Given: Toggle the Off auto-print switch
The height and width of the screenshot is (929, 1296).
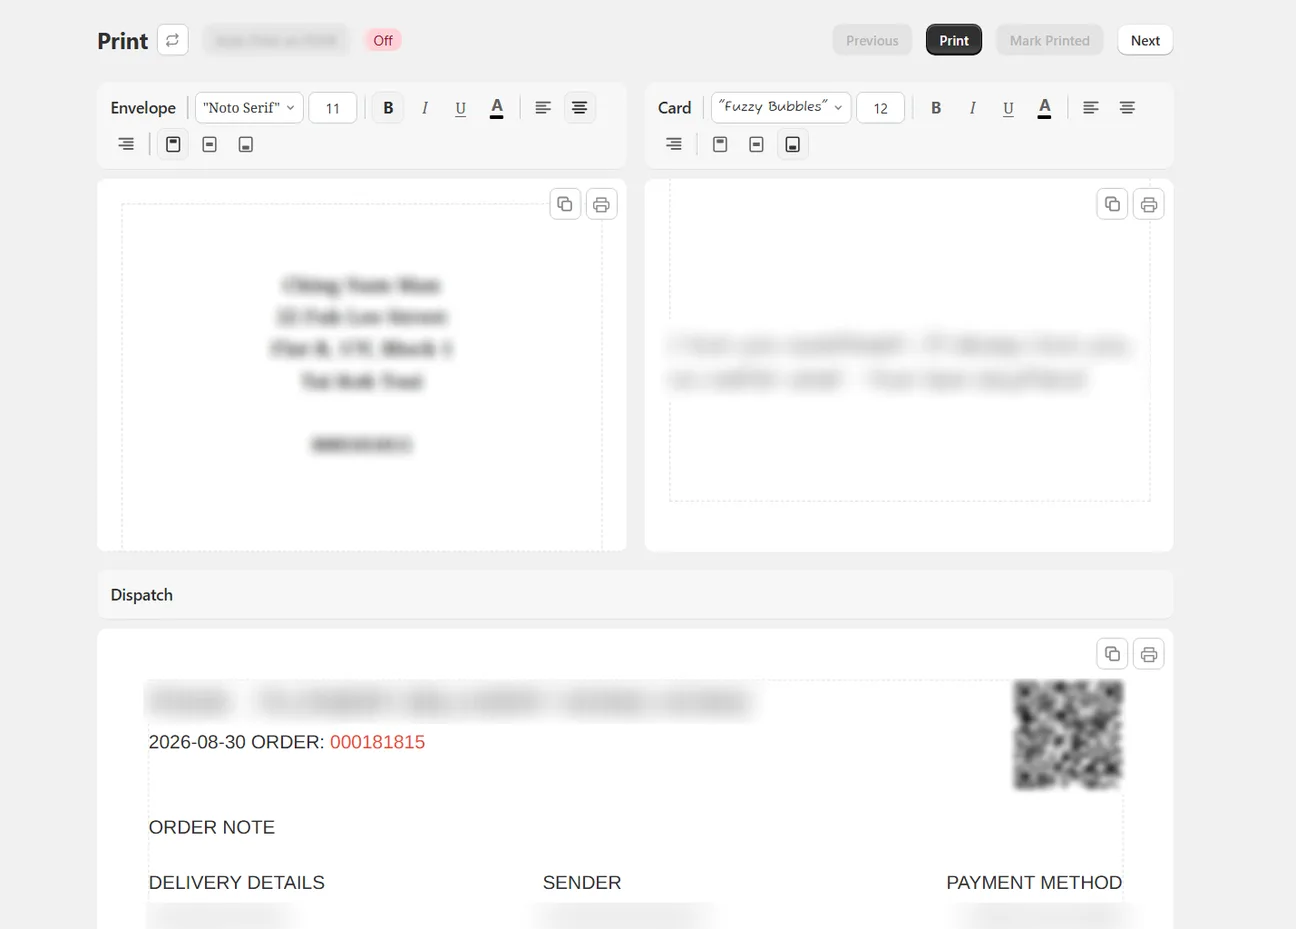Looking at the screenshot, I should click(383, 40).
